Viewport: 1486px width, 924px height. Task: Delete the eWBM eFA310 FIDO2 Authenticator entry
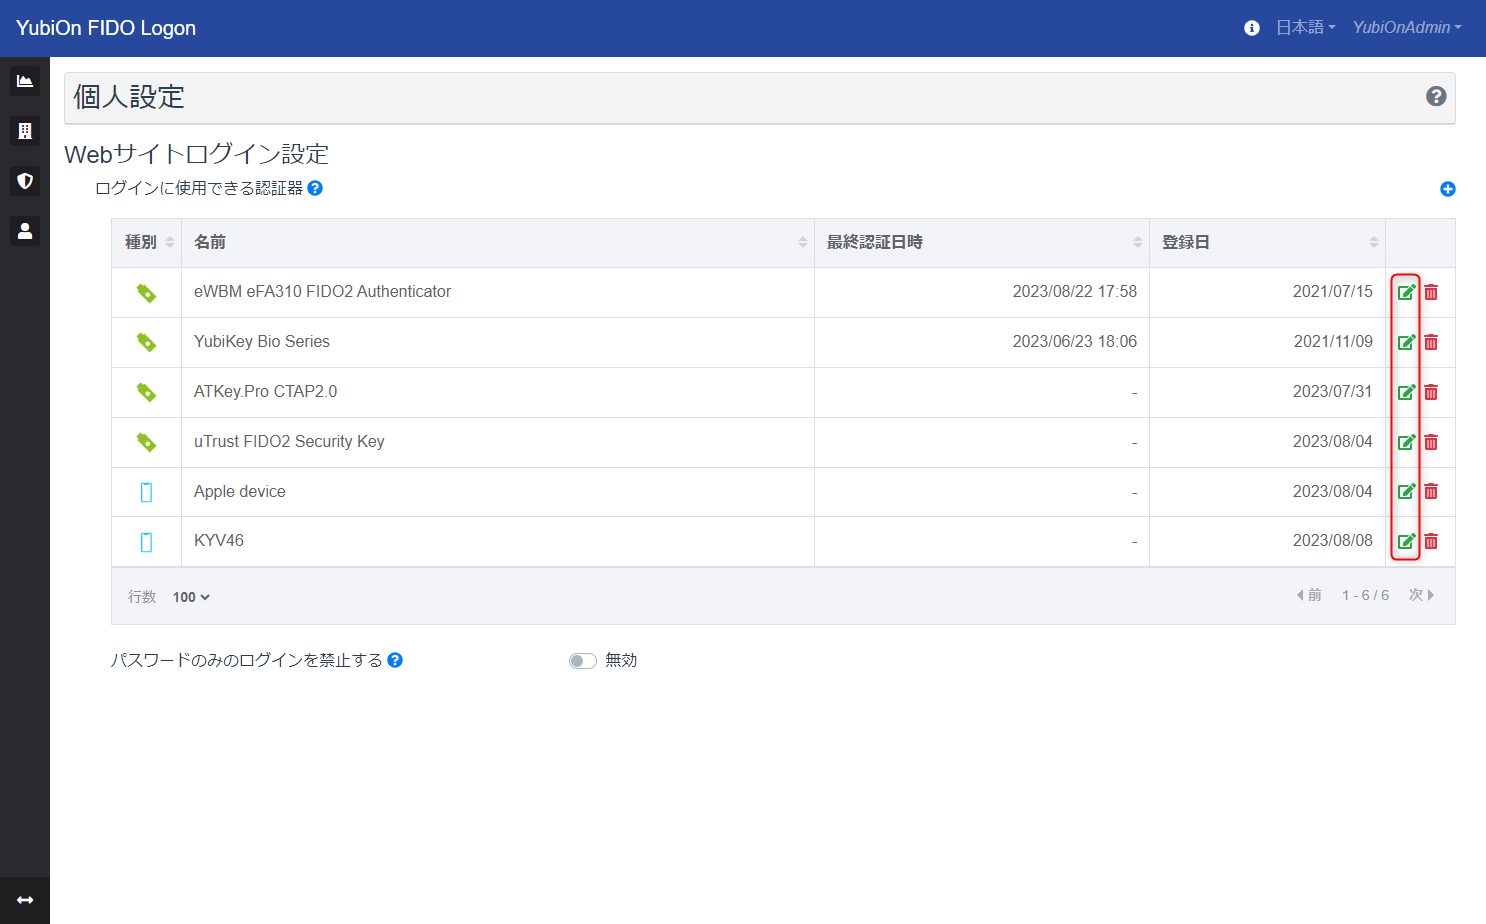pyautogui.click(x=1431, y=292)
